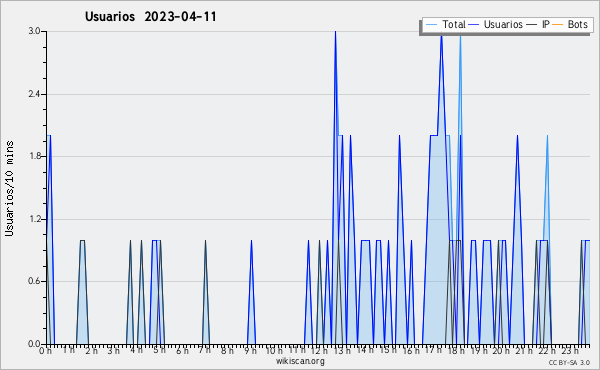
Task: Click the 'CC BY-SA 3.0' license text
Action: tap(569, 362)
